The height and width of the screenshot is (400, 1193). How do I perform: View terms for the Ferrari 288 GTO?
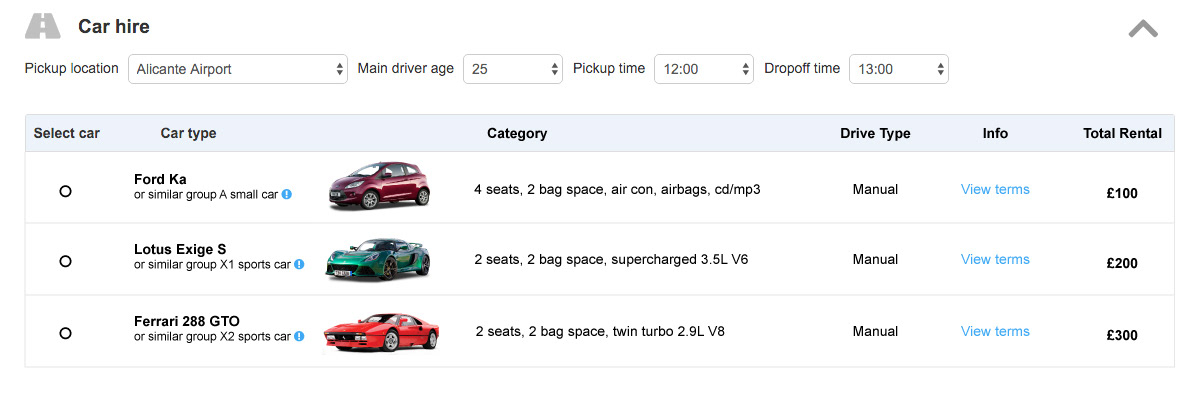pos(995,331)
